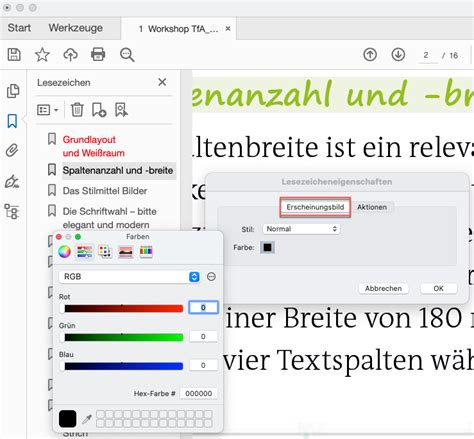
Task: Click the current black color preview swatch
Action: tap(68, 419)
